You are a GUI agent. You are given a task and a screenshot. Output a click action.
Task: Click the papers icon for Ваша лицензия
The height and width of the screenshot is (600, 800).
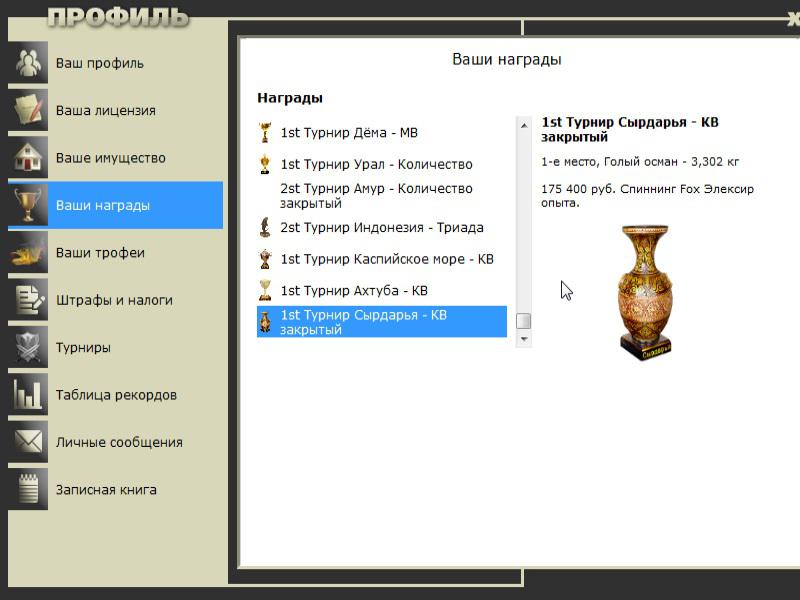(28, 110)
